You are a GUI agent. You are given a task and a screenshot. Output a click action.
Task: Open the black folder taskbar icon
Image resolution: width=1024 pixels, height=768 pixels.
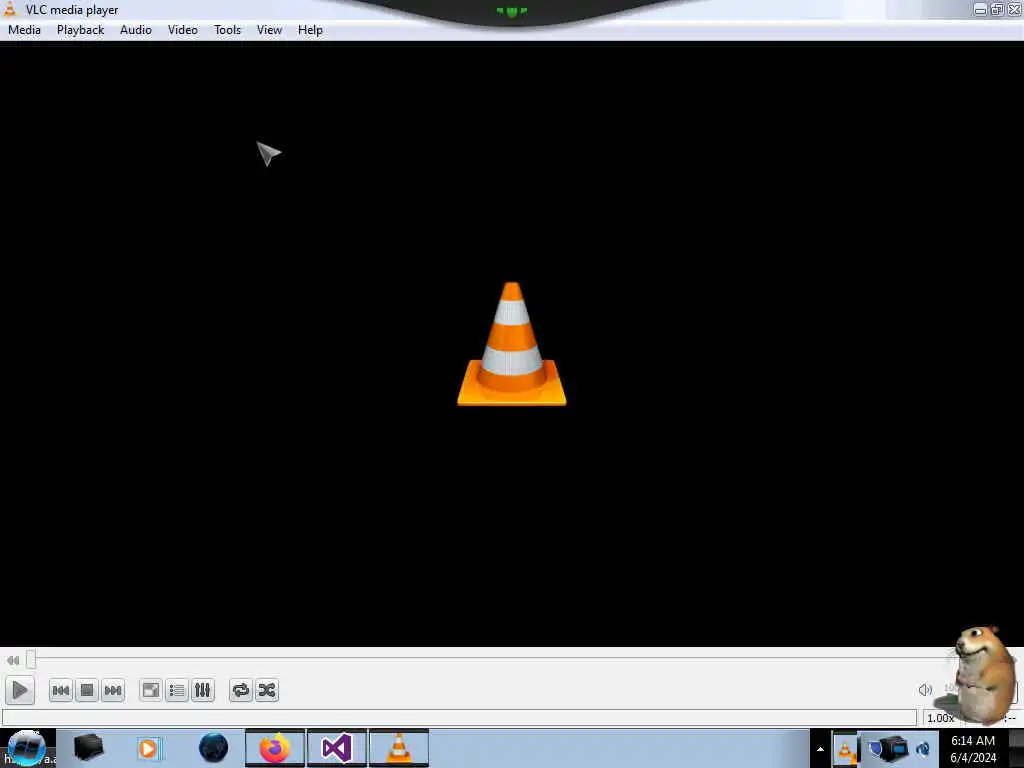pos(88,748)
